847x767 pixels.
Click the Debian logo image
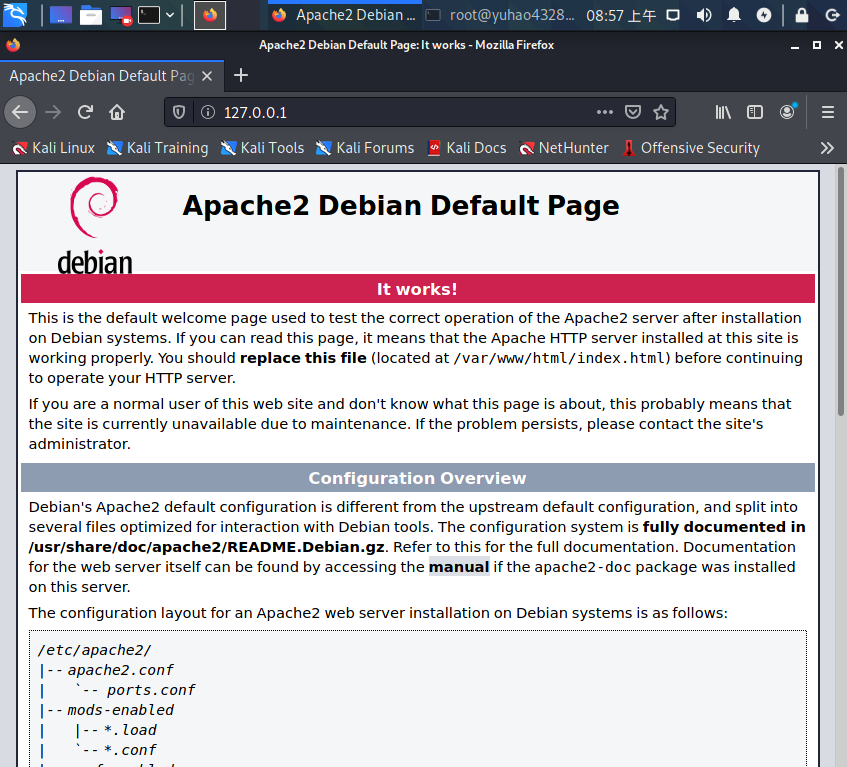click(x=95, y=225)
